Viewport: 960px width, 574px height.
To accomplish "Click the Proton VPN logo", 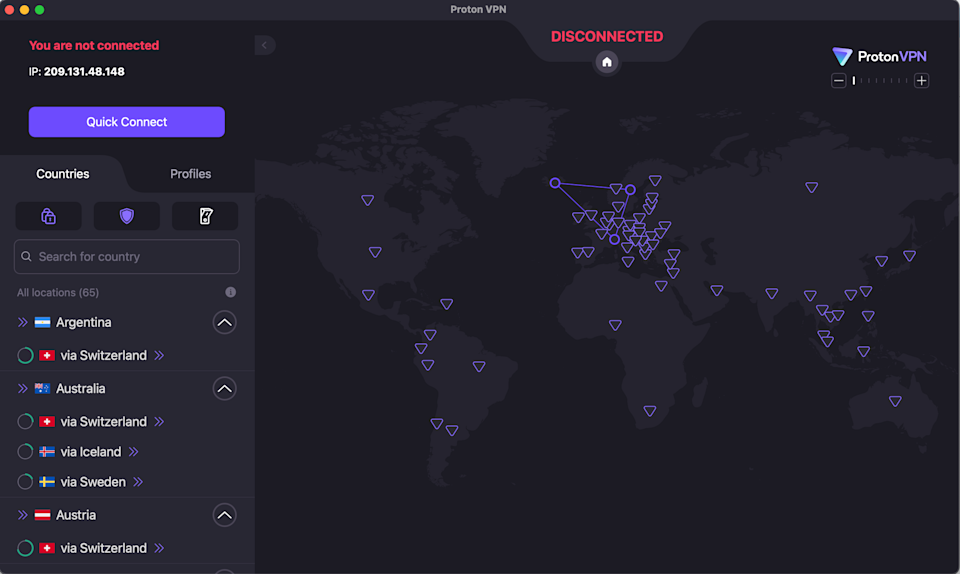I will (x=880, y=57).
